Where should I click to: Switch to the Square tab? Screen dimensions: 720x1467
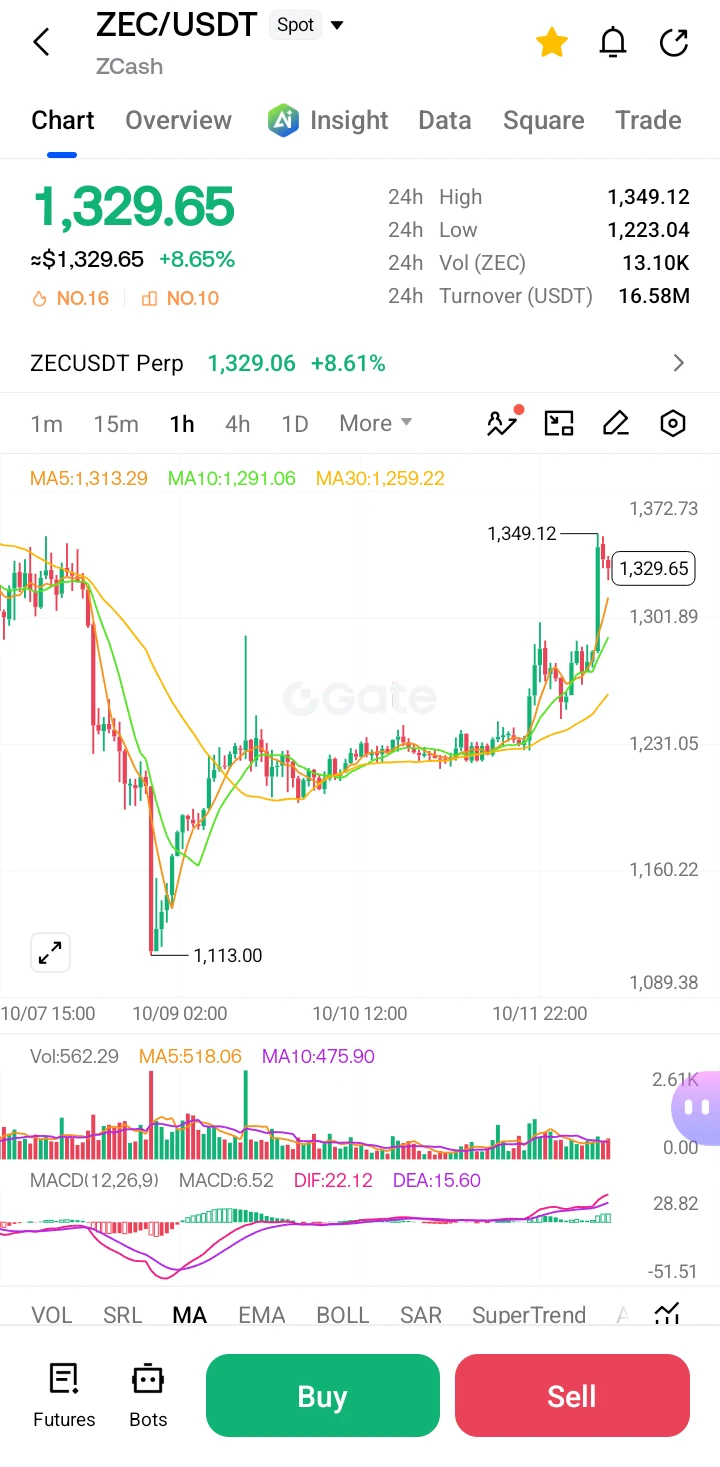point(544,121)
